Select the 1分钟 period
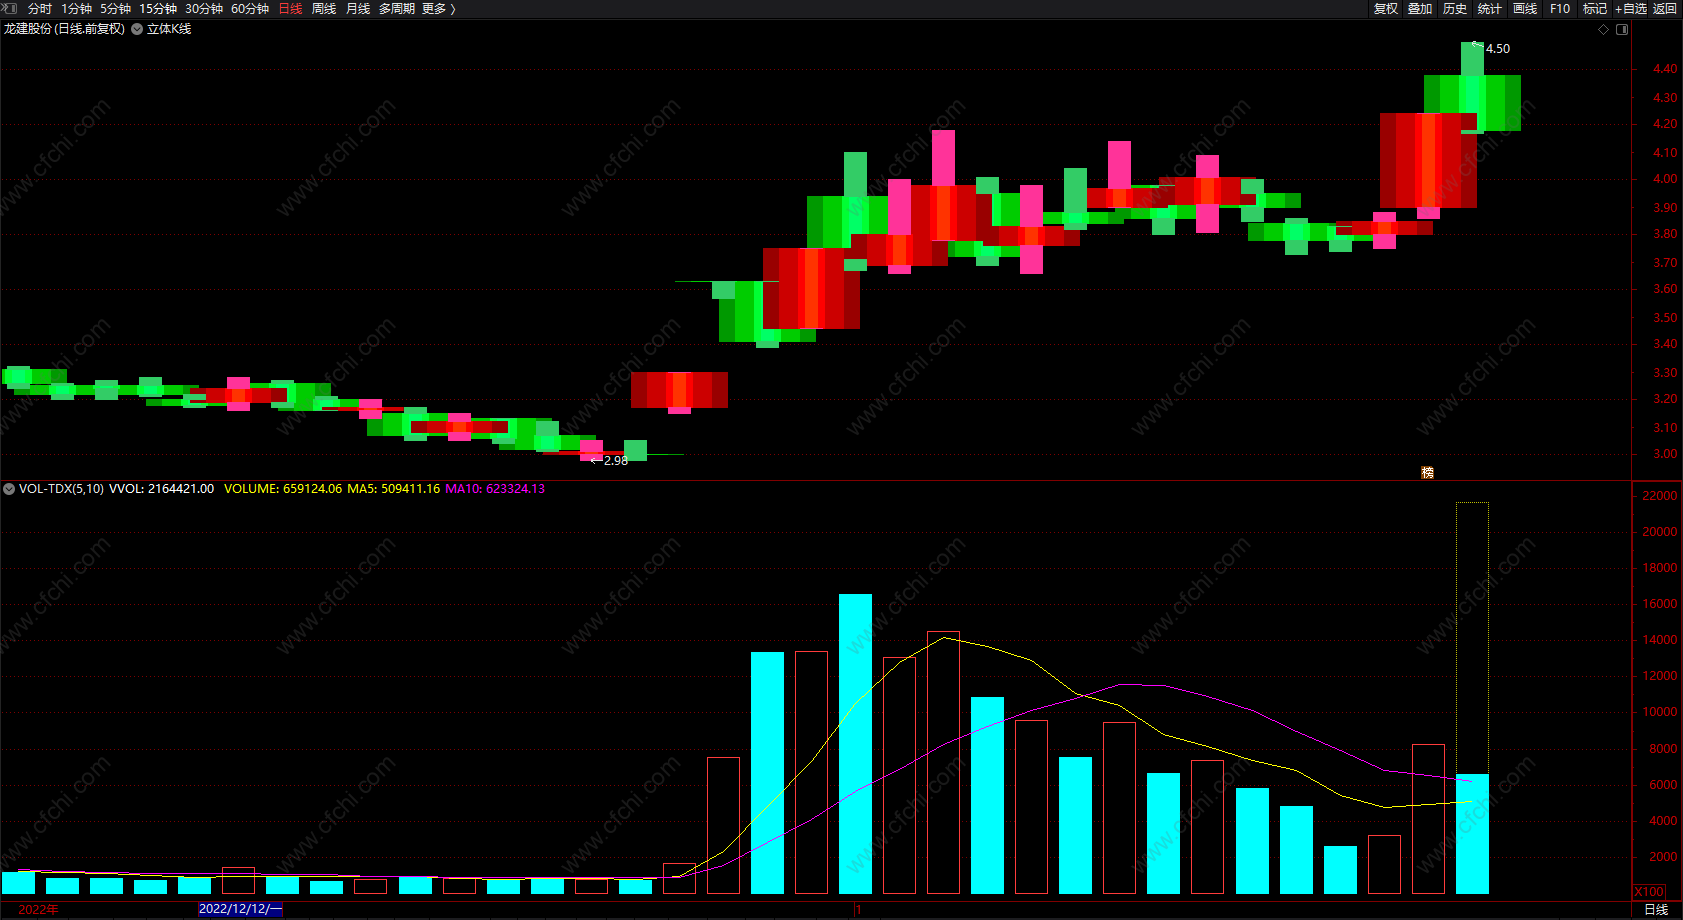The height and width of the screenshot is (920, 1683). point(77,9)
